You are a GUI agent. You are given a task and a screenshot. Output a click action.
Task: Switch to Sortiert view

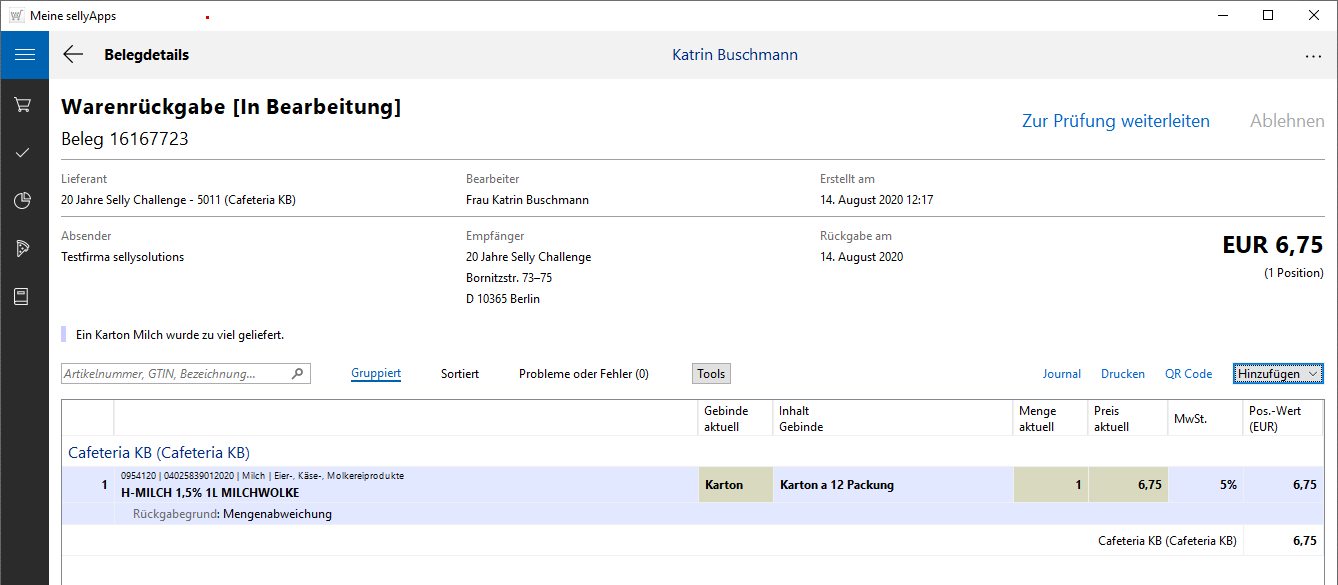[460, 374]
